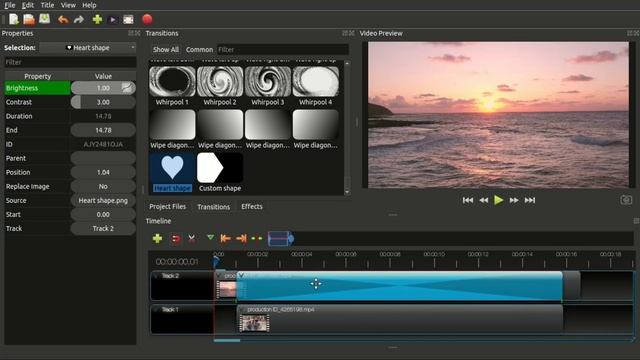The image size is (640, 360).
Task: Rewind the video preview
Action: coord(484,200)
